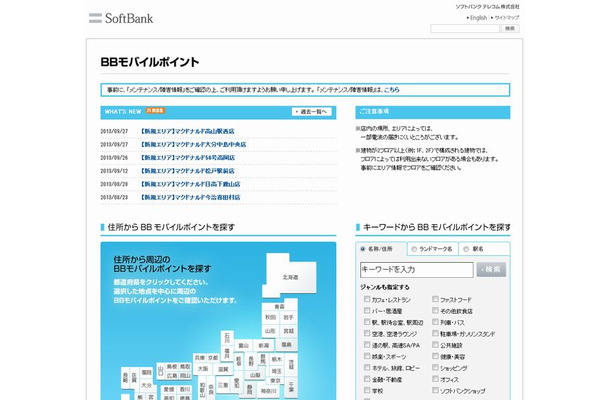This screenshot has width=610, height=400.
Task: Check the 金融・不動産 checkbox
Action: pyautogui.click(x=367, y=379)
